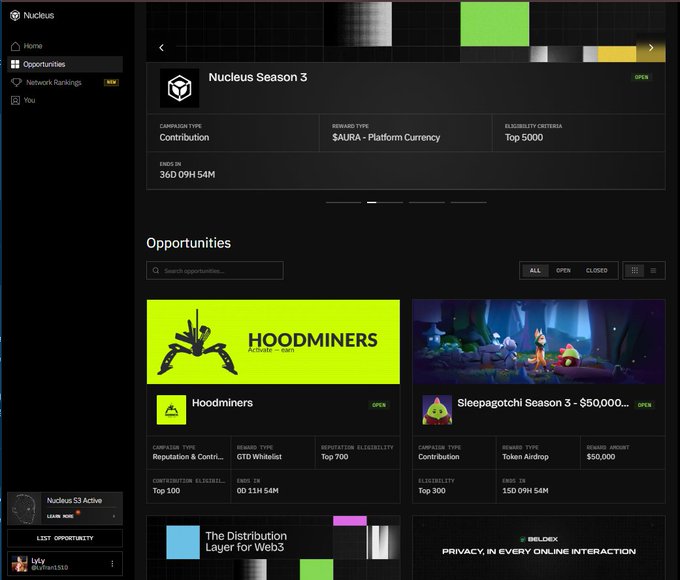Click the search magnifier icon
680x580 pixels.
pyautogui.click(x=156, y=271)
